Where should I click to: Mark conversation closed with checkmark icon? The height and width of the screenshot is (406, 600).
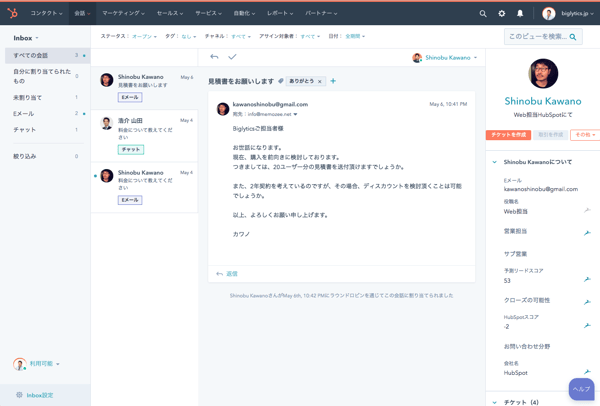click(x=232, y=57)
